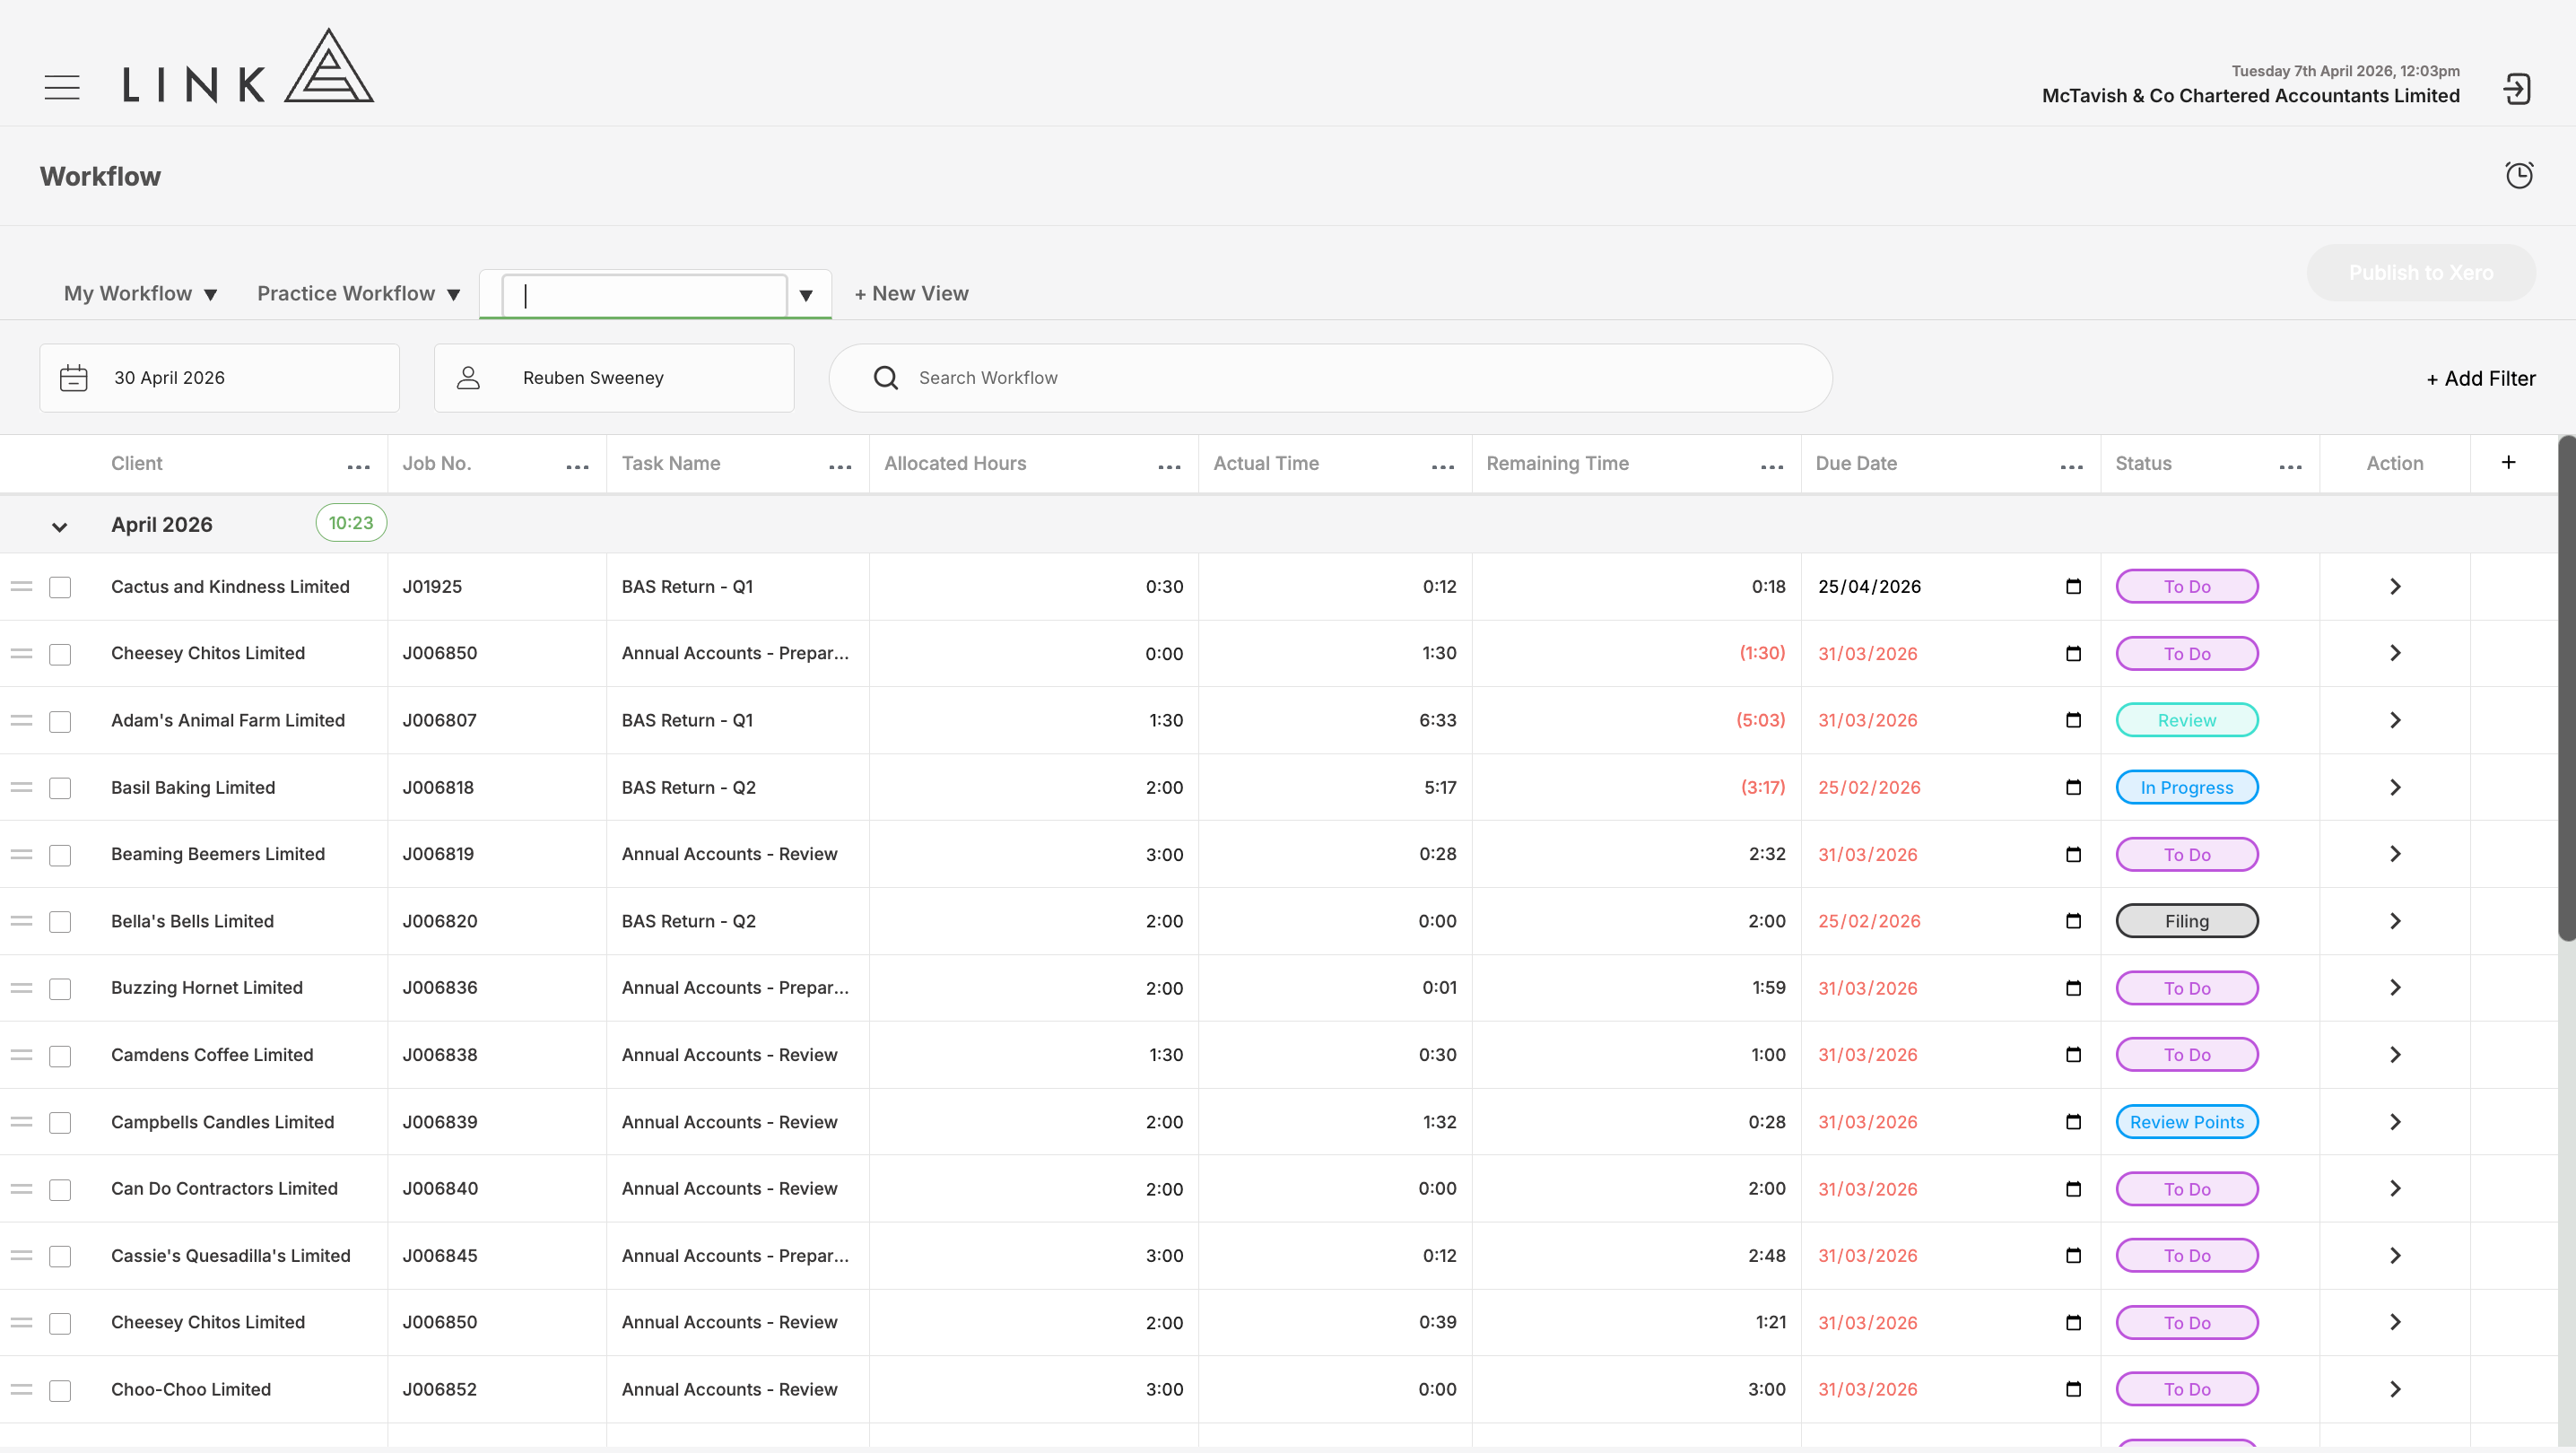Open Task Name column options ellipsis
The height and width of the screenshot is (1453, 2576).
840,467
